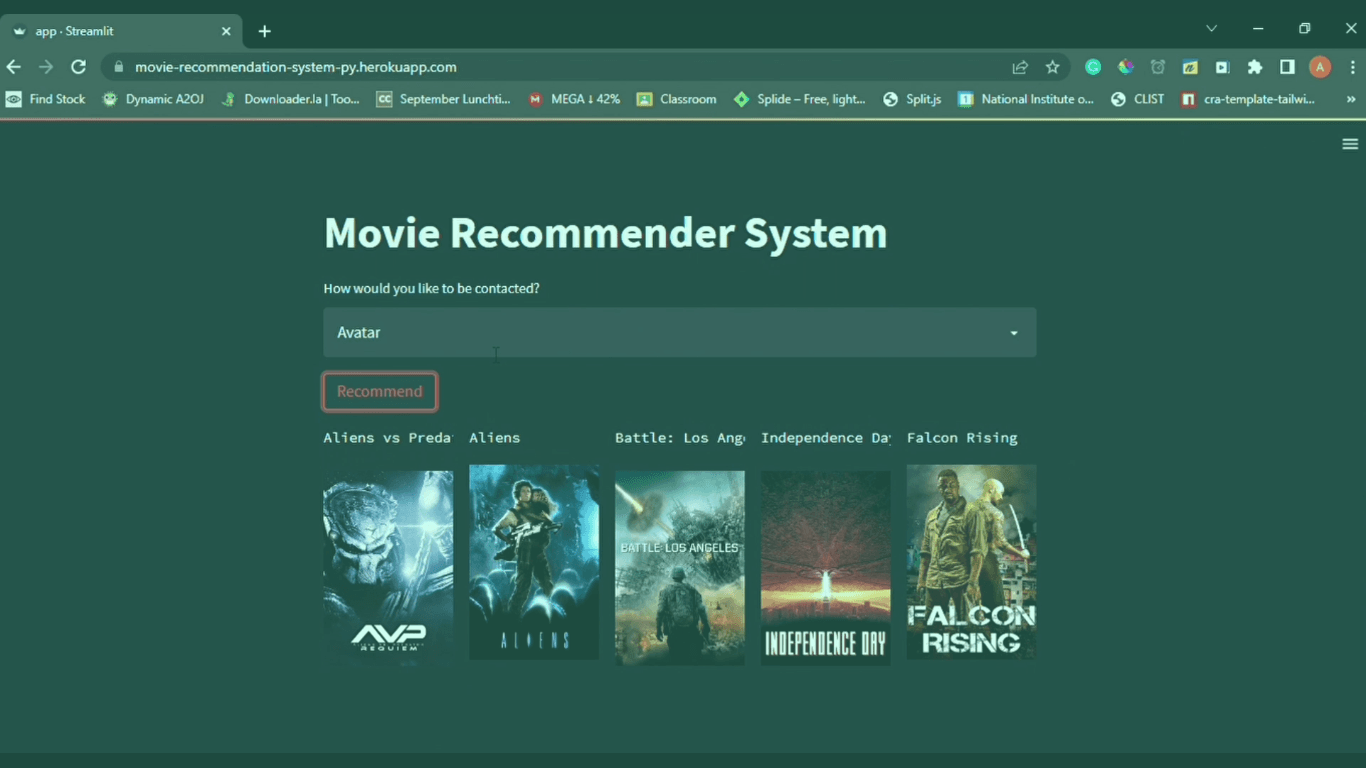
Task: Click the 'Independence Da' title text
Action: point(826,437)
